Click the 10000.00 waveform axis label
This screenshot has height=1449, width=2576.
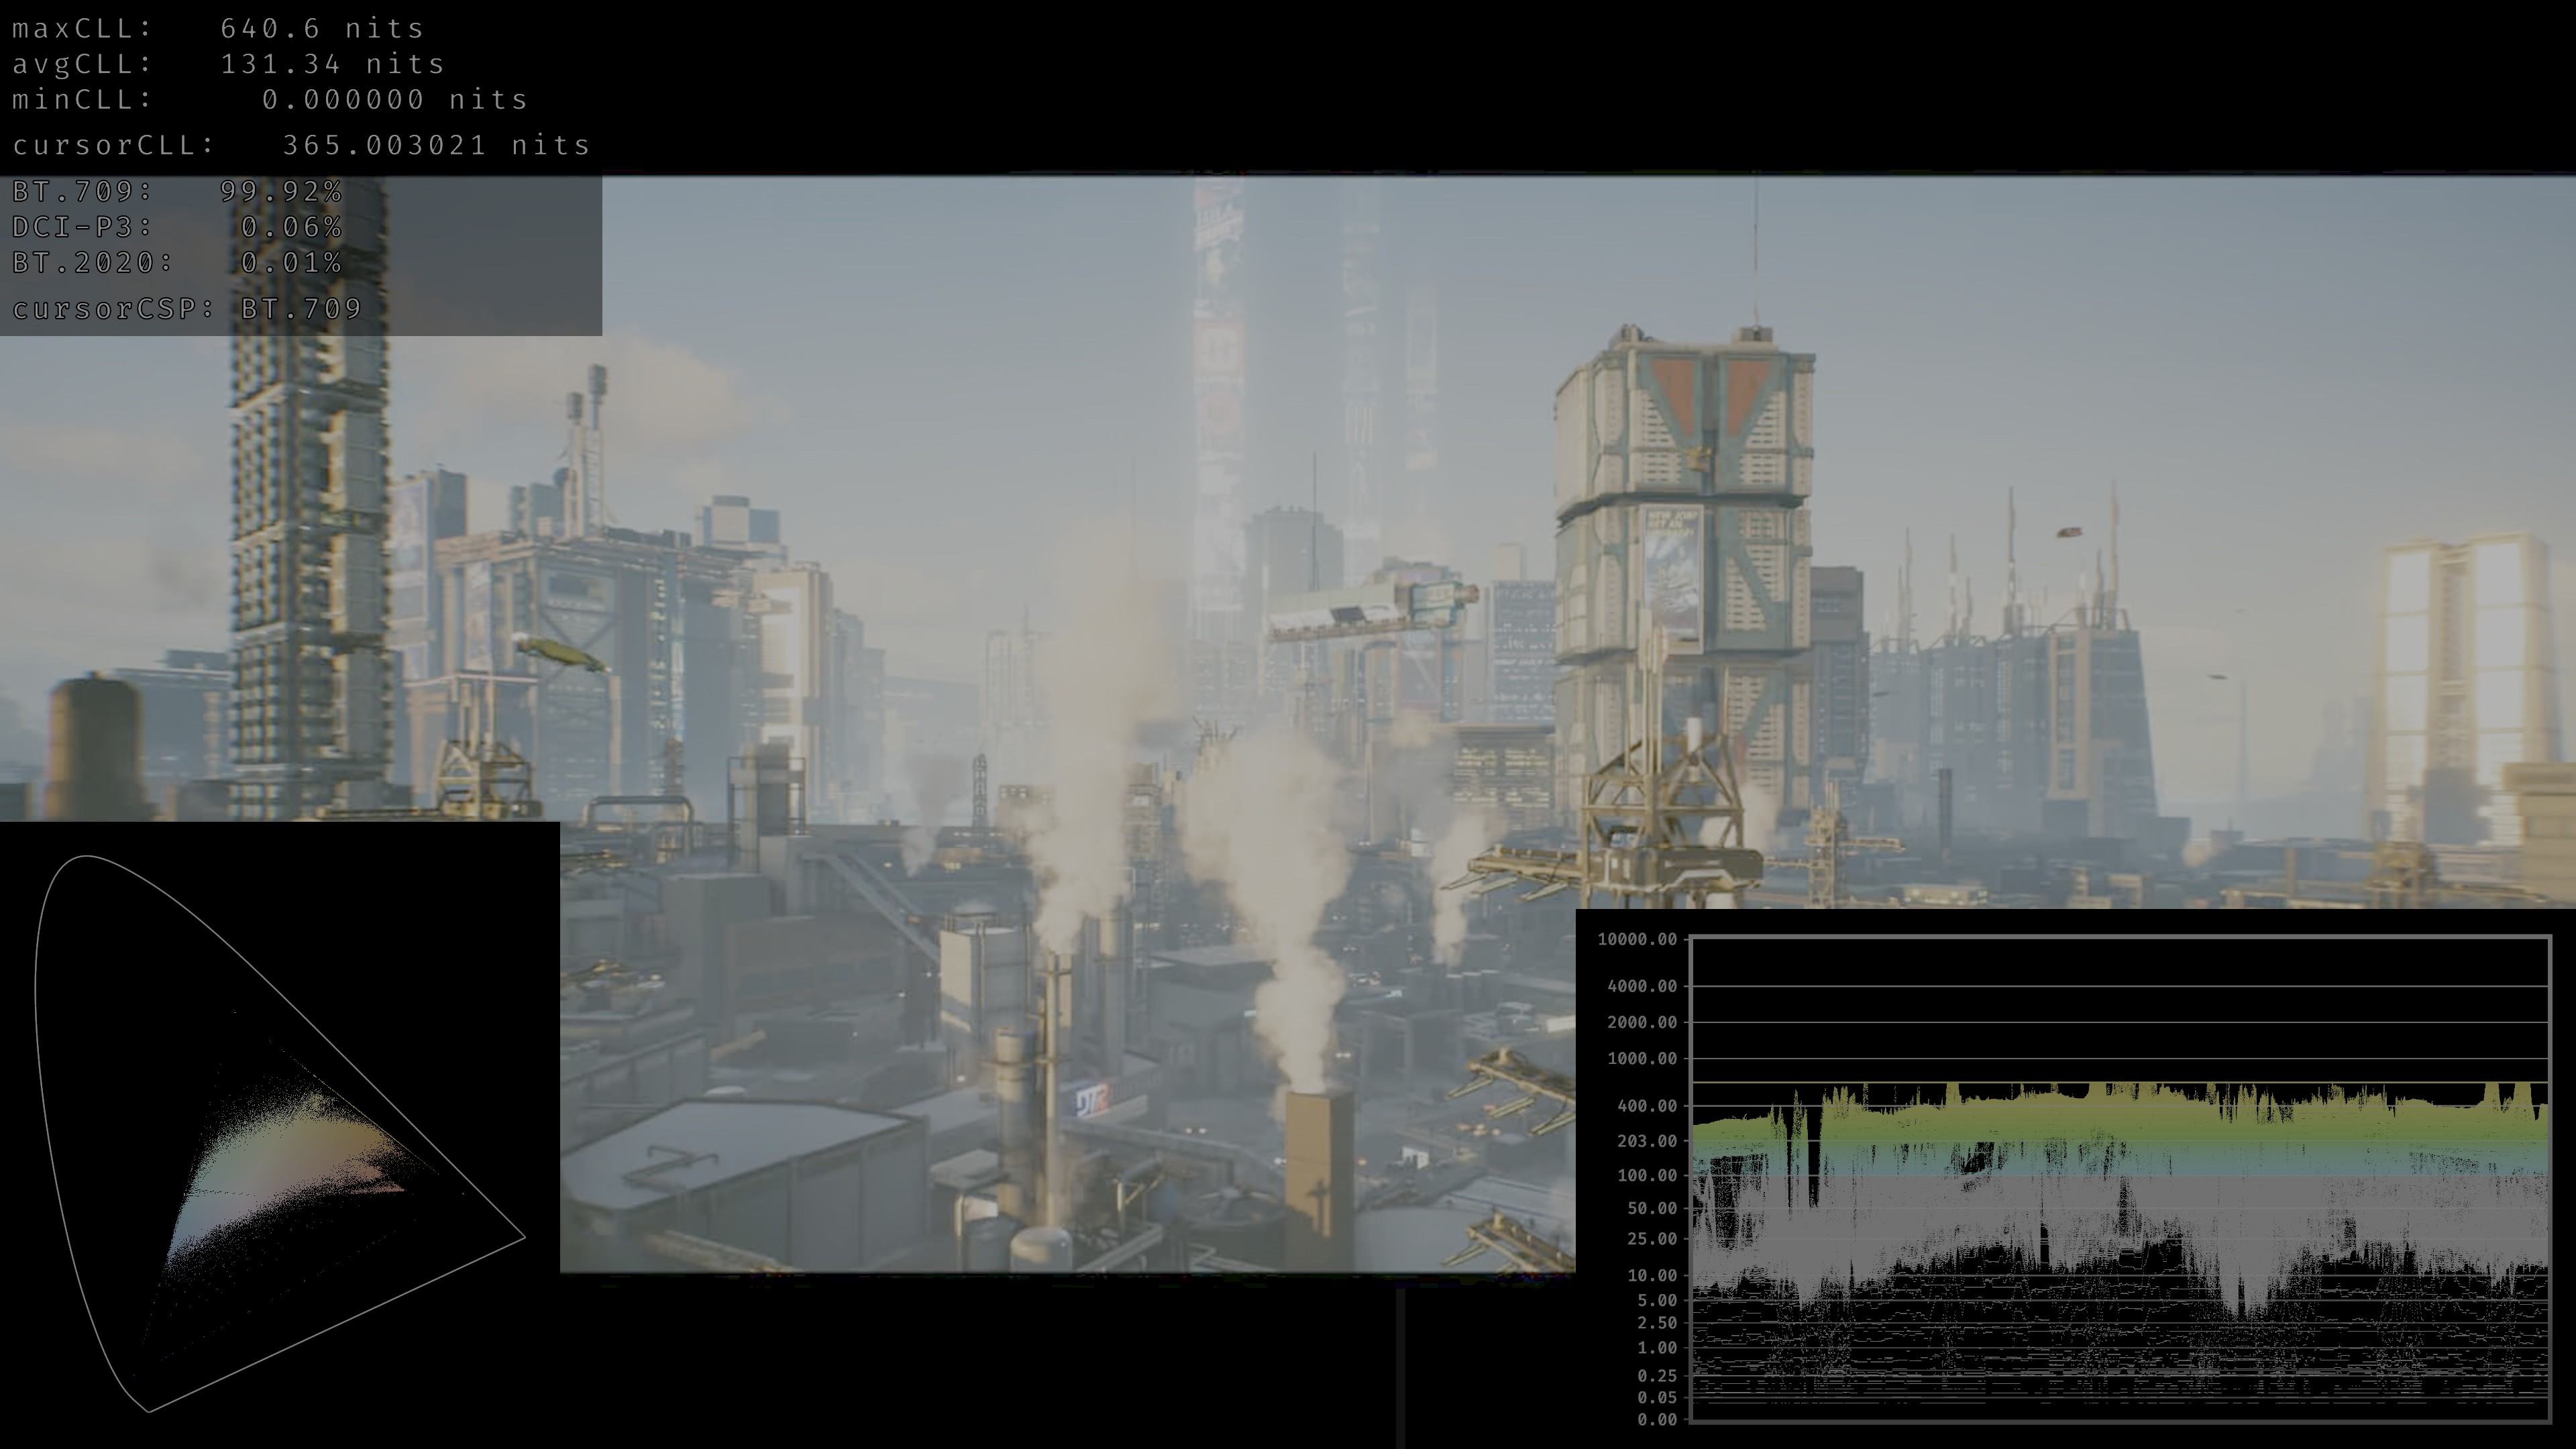coord(1637,939)
